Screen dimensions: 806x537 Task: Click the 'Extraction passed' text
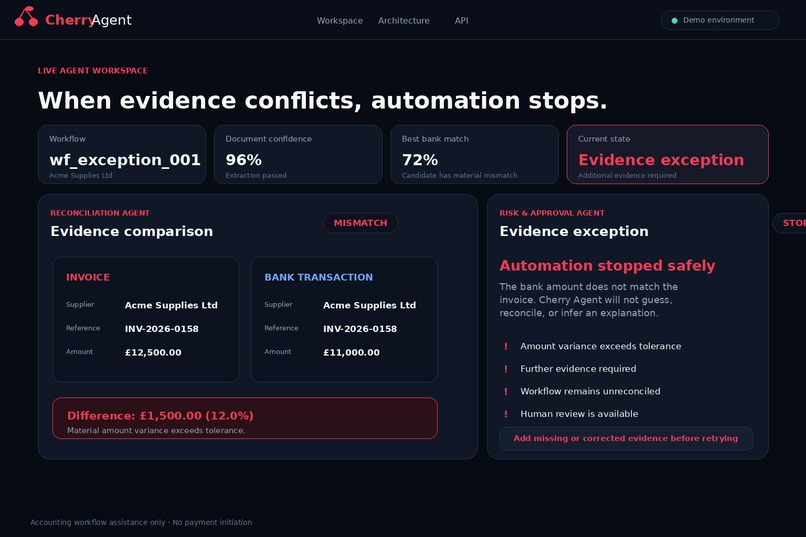click(x=256, y=175)
